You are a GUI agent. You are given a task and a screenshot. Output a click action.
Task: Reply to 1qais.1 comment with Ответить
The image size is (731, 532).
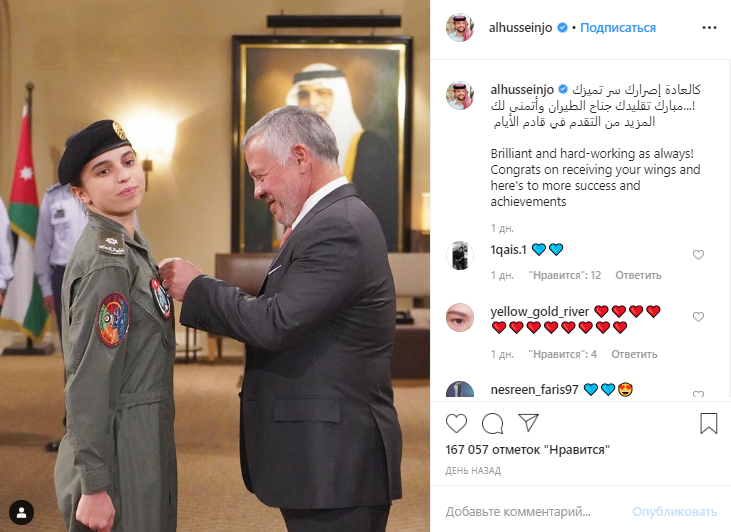tap(638, 276)
